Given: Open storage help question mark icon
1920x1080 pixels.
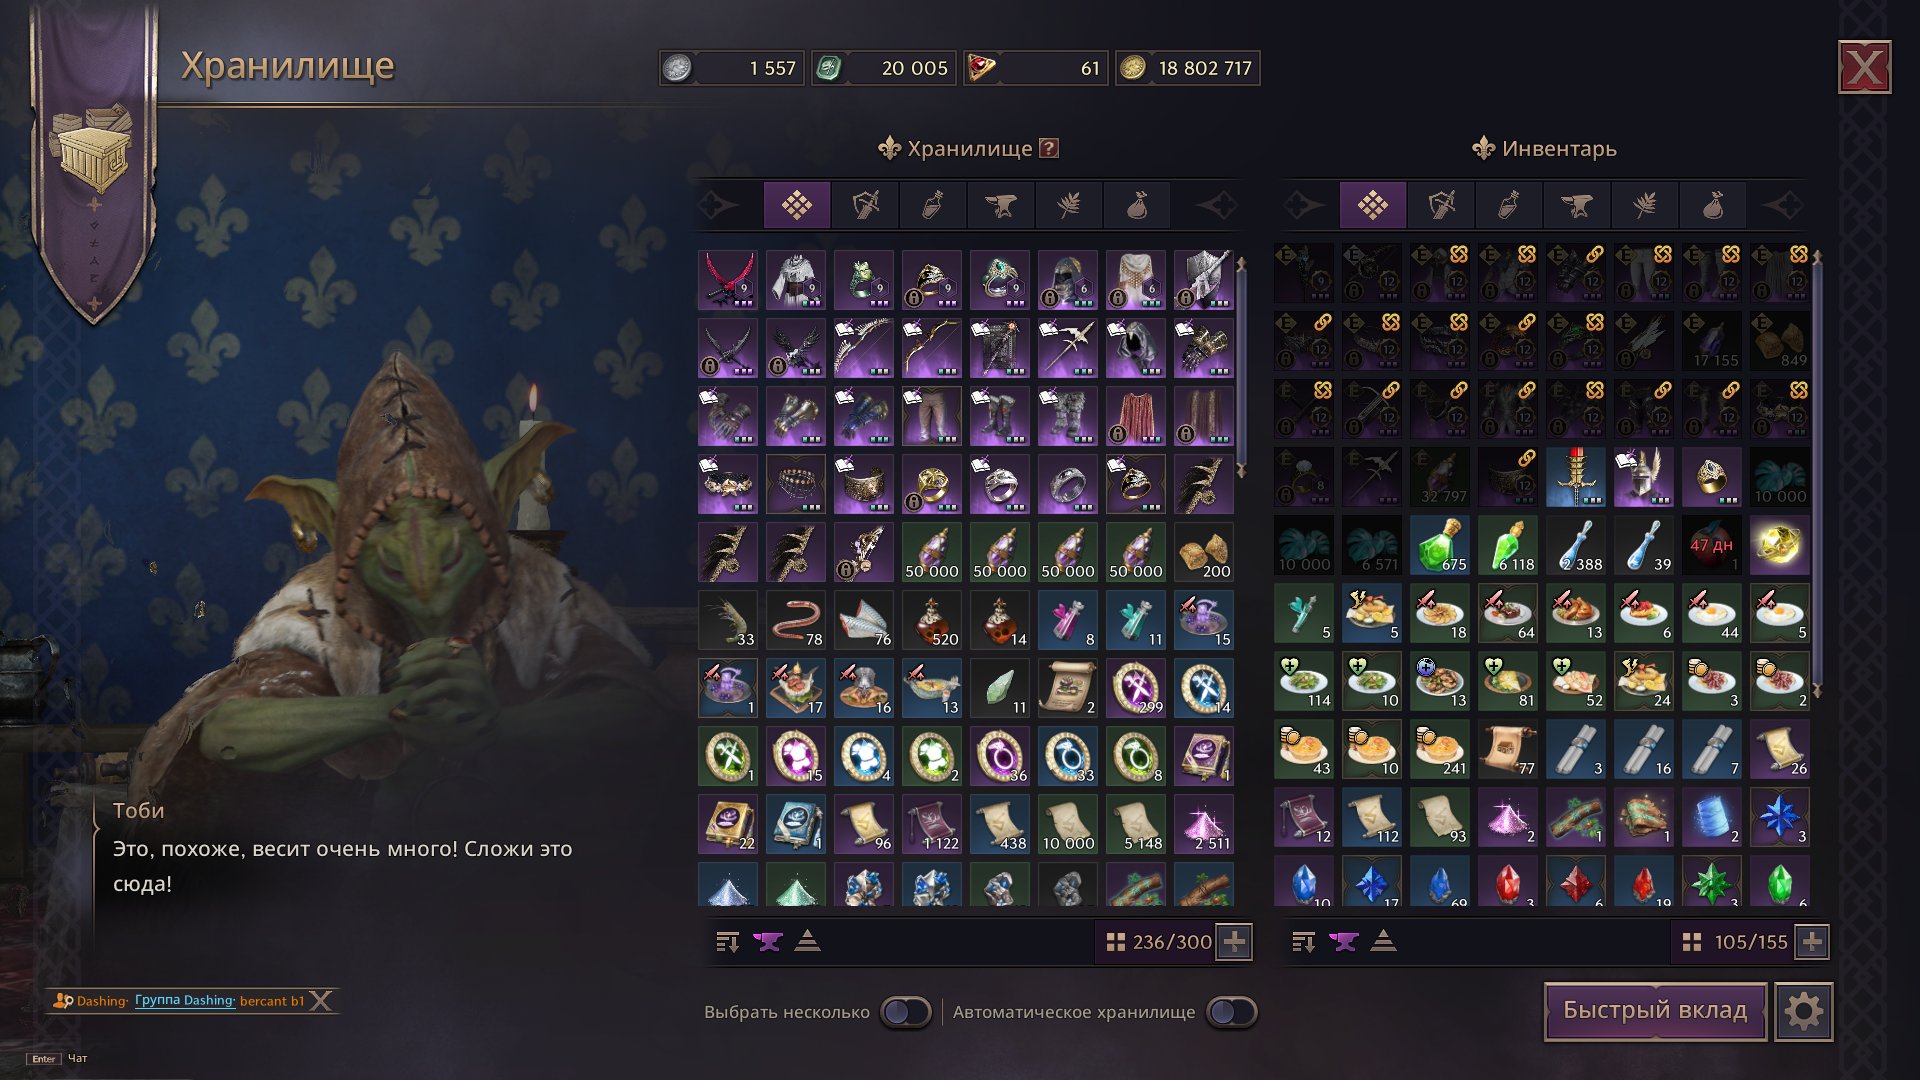Looking at the screenshot, I should tap(1048, 148).
